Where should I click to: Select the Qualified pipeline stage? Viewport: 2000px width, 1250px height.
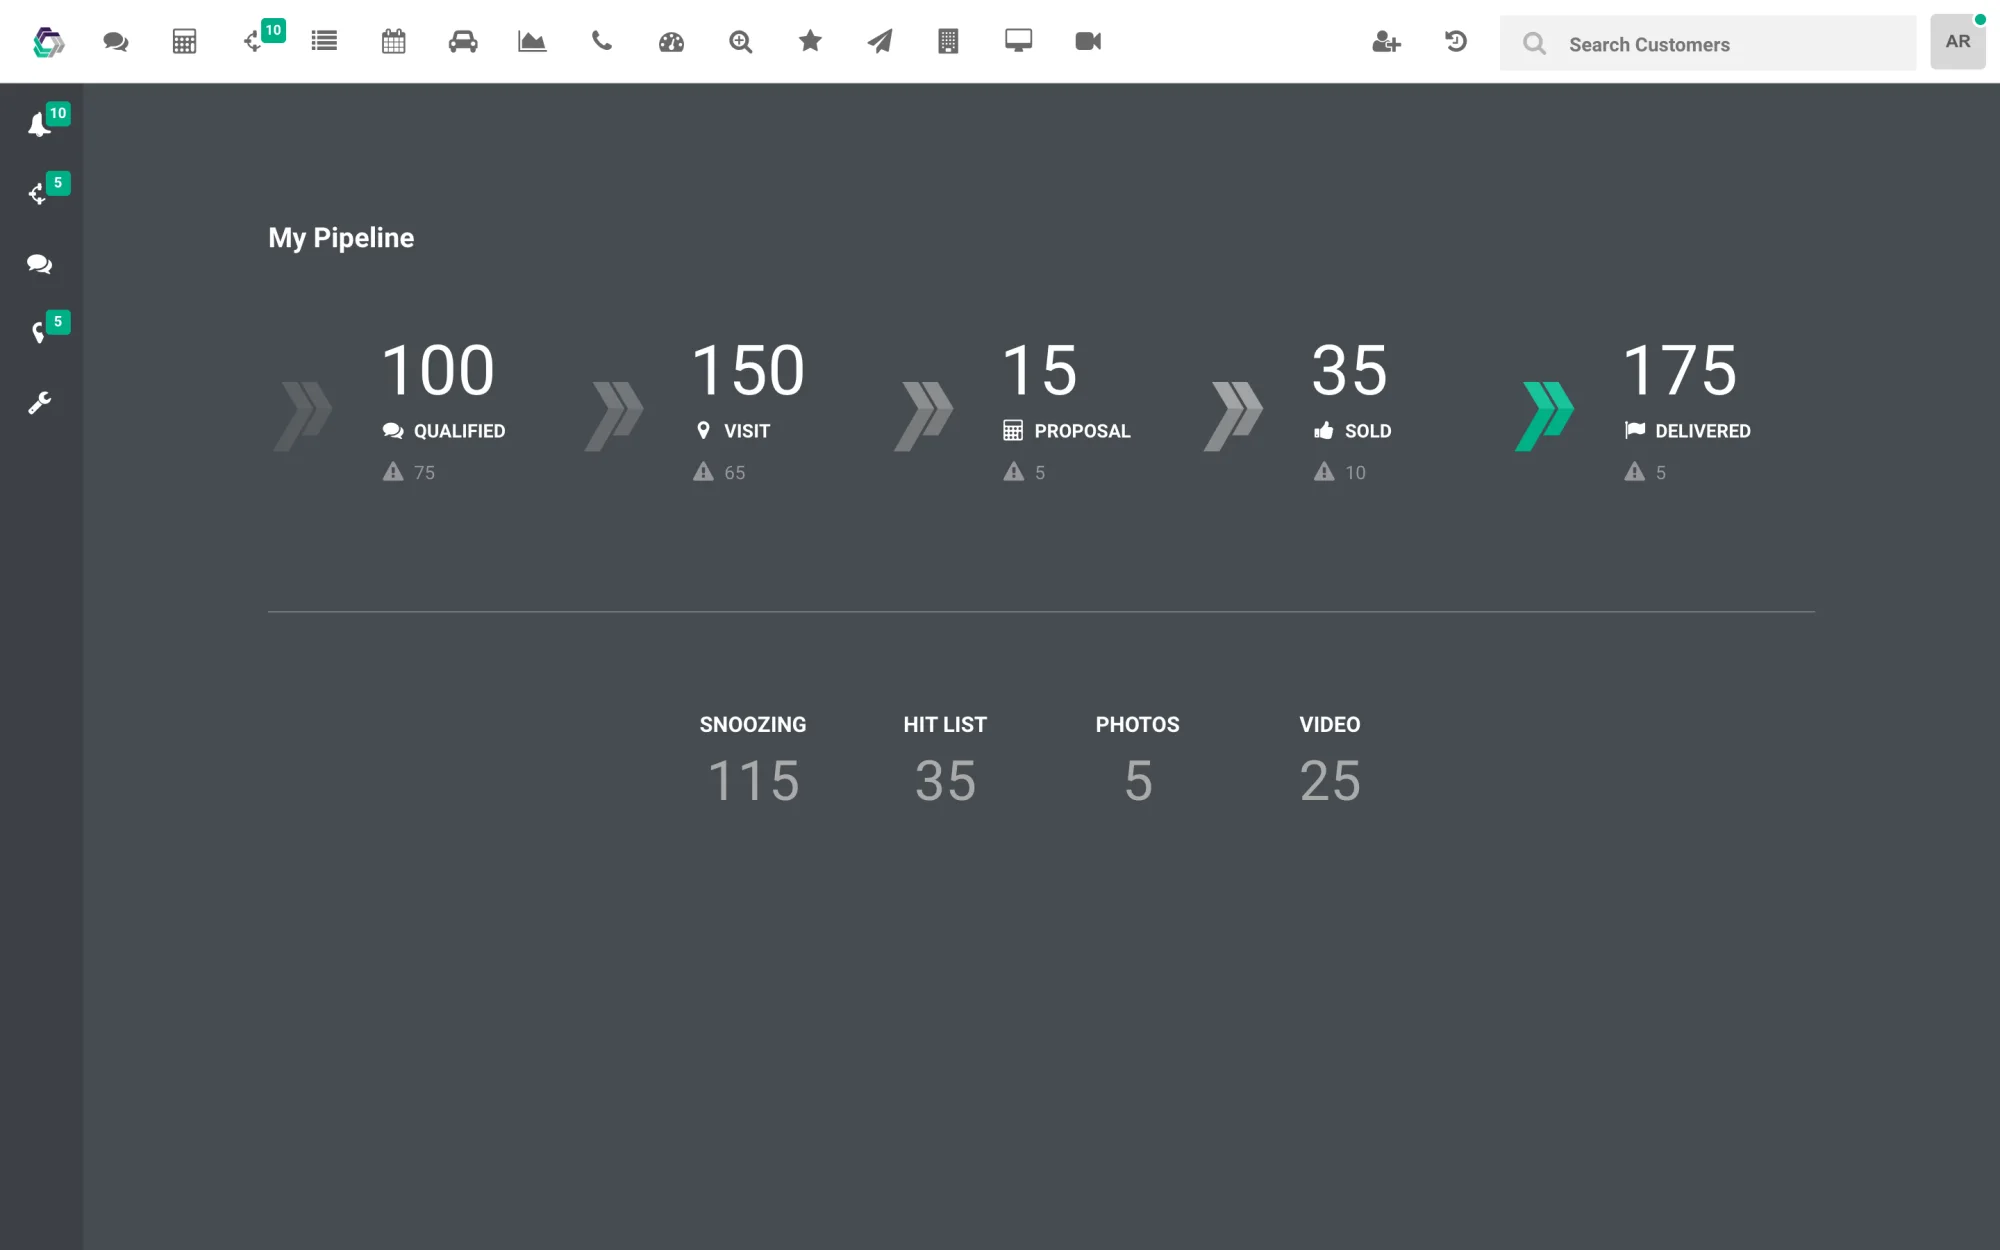[444, 412]
